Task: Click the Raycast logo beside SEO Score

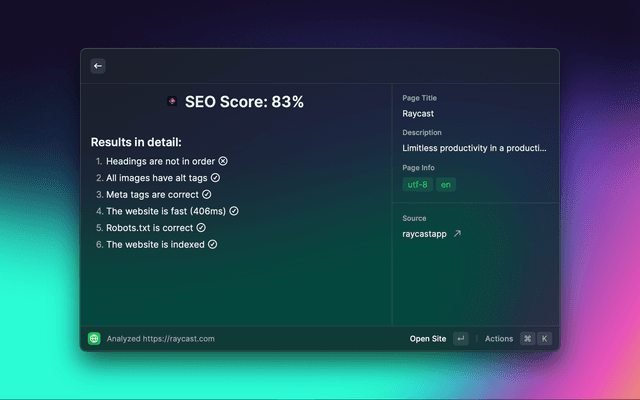Action: tap(172, 102)
